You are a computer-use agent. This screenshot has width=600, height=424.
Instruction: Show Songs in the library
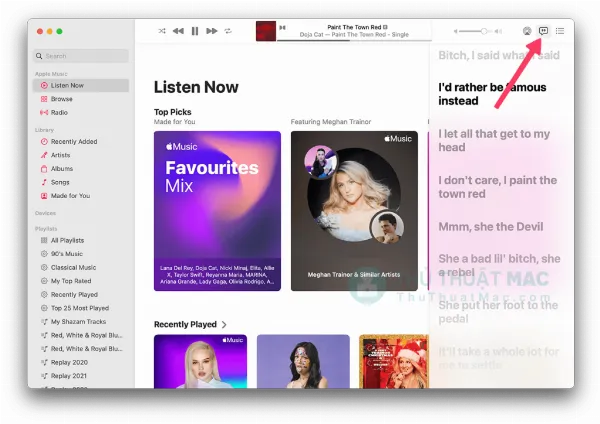click(60, 182)
